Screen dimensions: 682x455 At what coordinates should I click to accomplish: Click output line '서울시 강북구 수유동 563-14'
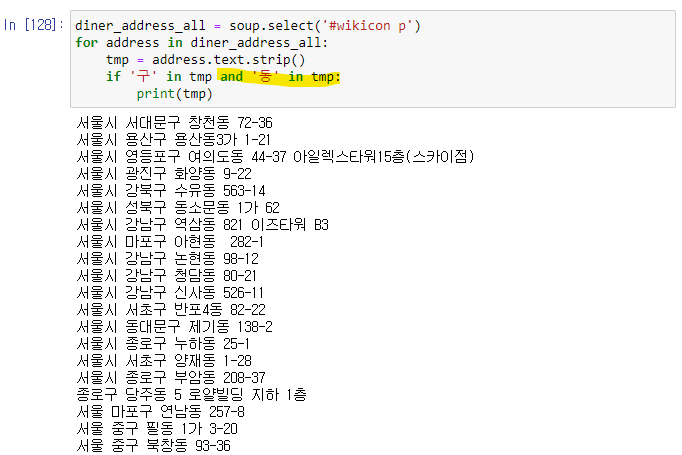[171, 191]
